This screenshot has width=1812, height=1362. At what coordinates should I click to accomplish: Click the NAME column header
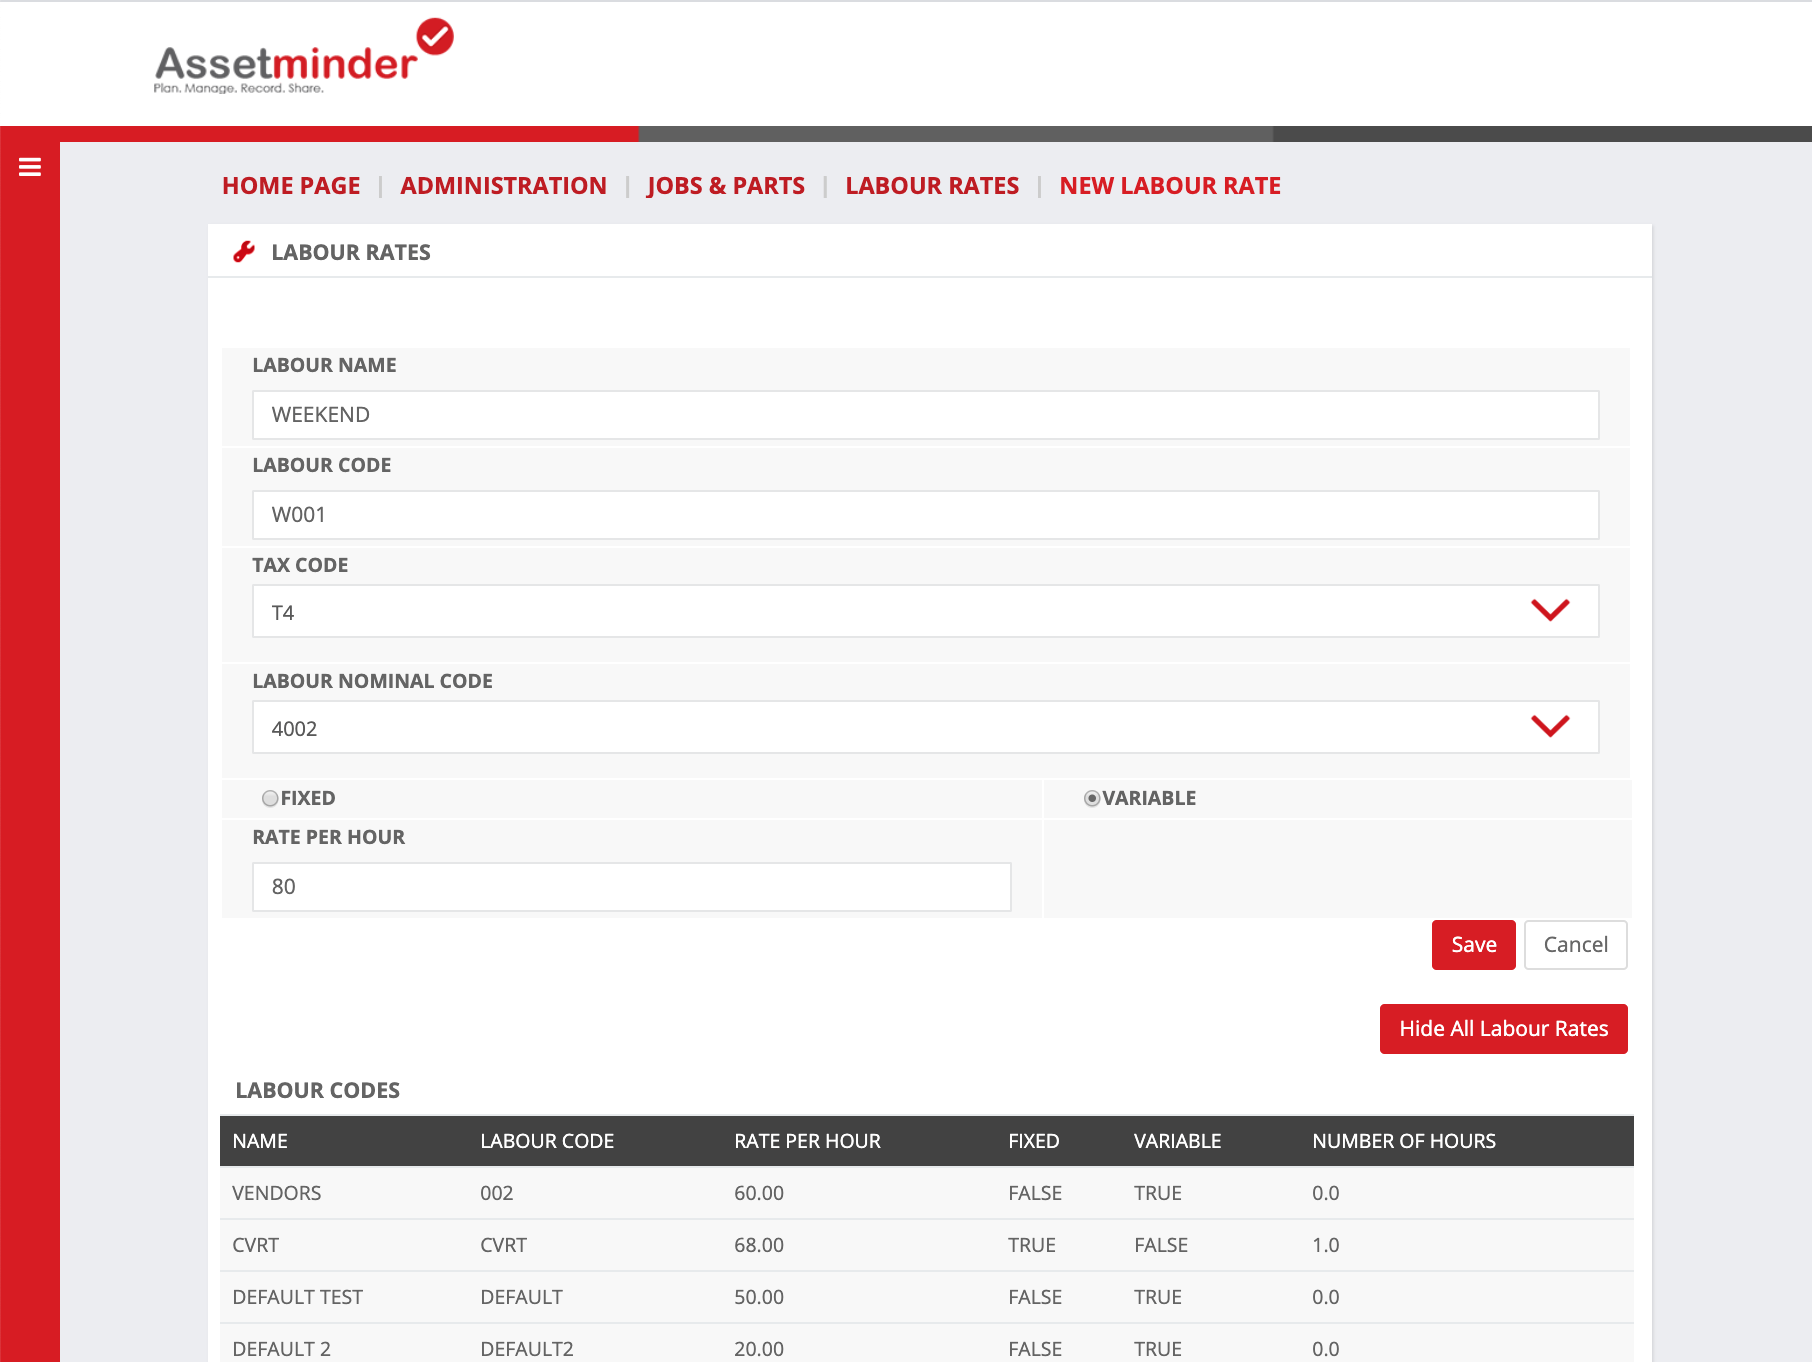tap(260, 1141)
